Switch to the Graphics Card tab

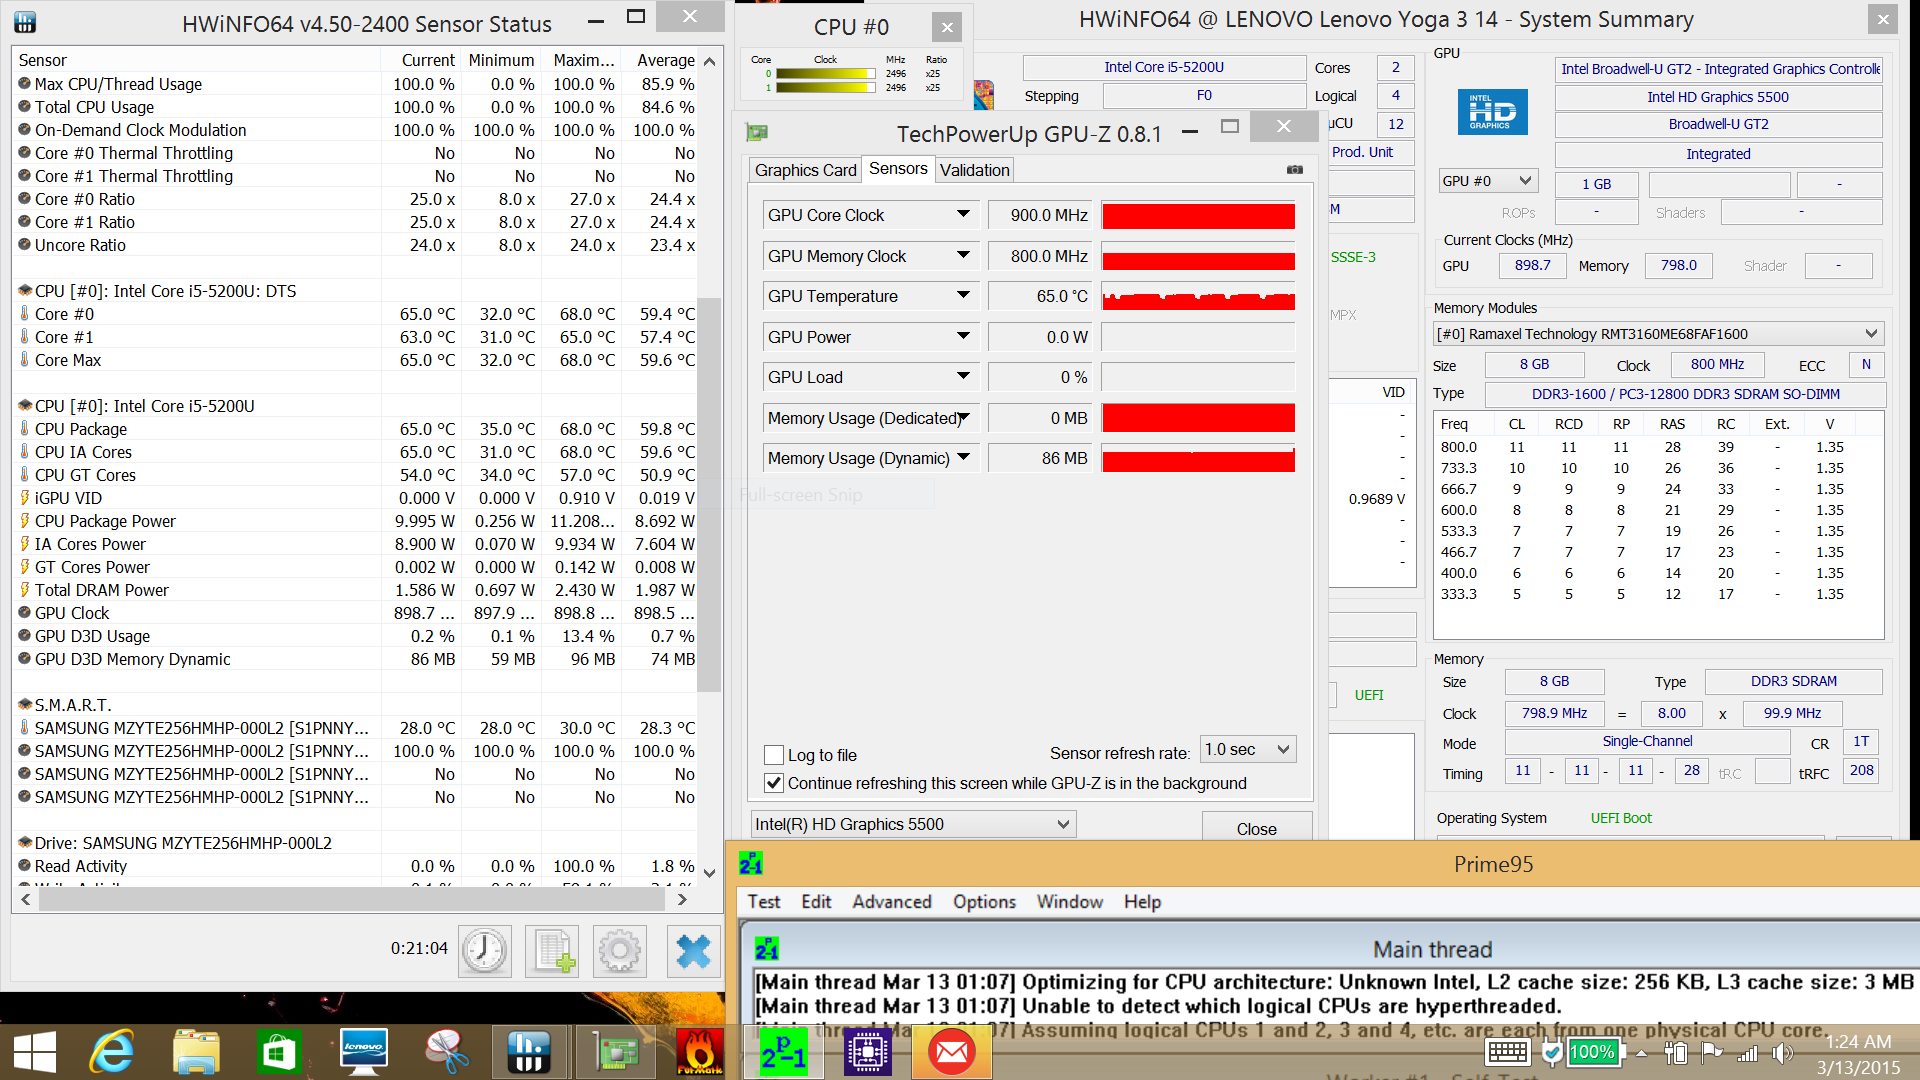click(805, 170)
